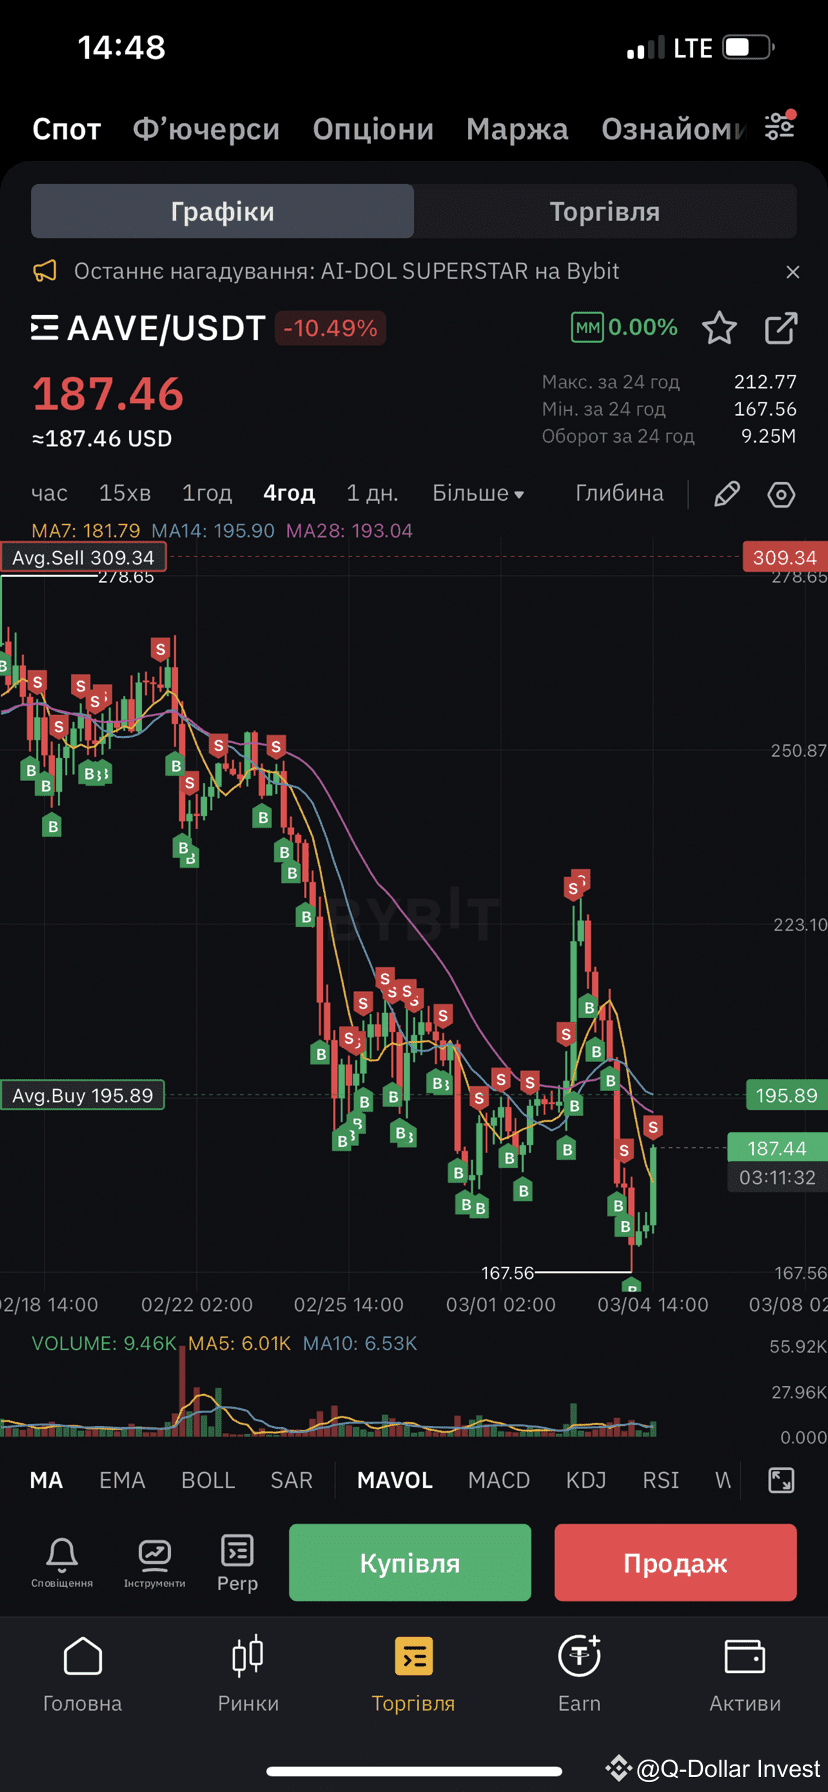The image size is (828, 1792).
Task: Toggle the EMA indicator
Action: [122, 1480]
